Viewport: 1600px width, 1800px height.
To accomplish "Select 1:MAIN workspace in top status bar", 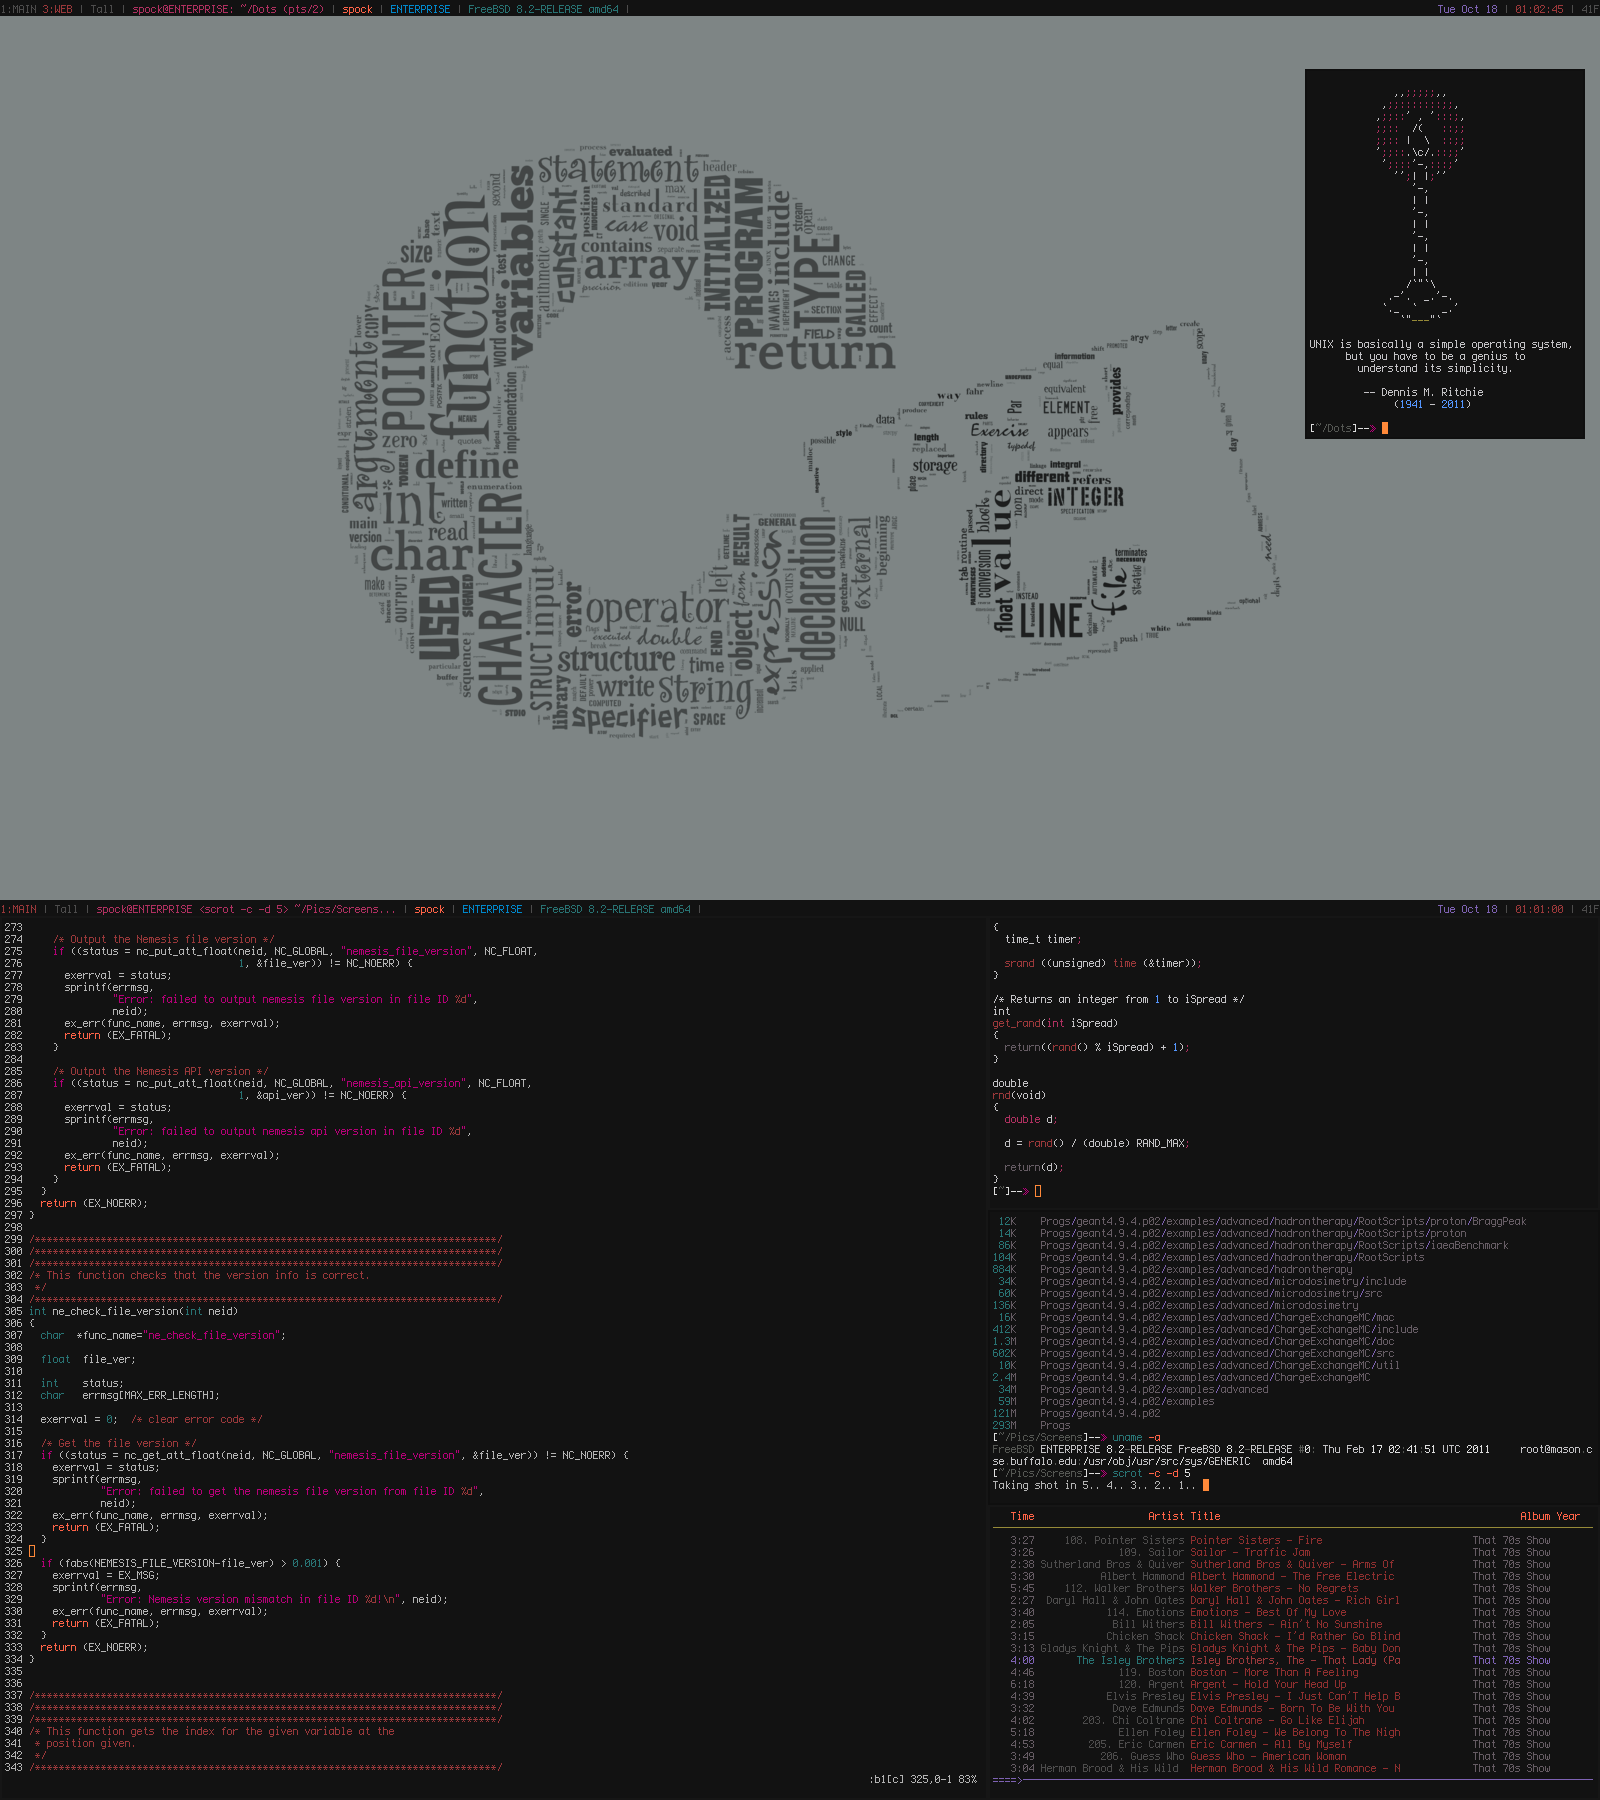I will (x=18, y=9).
